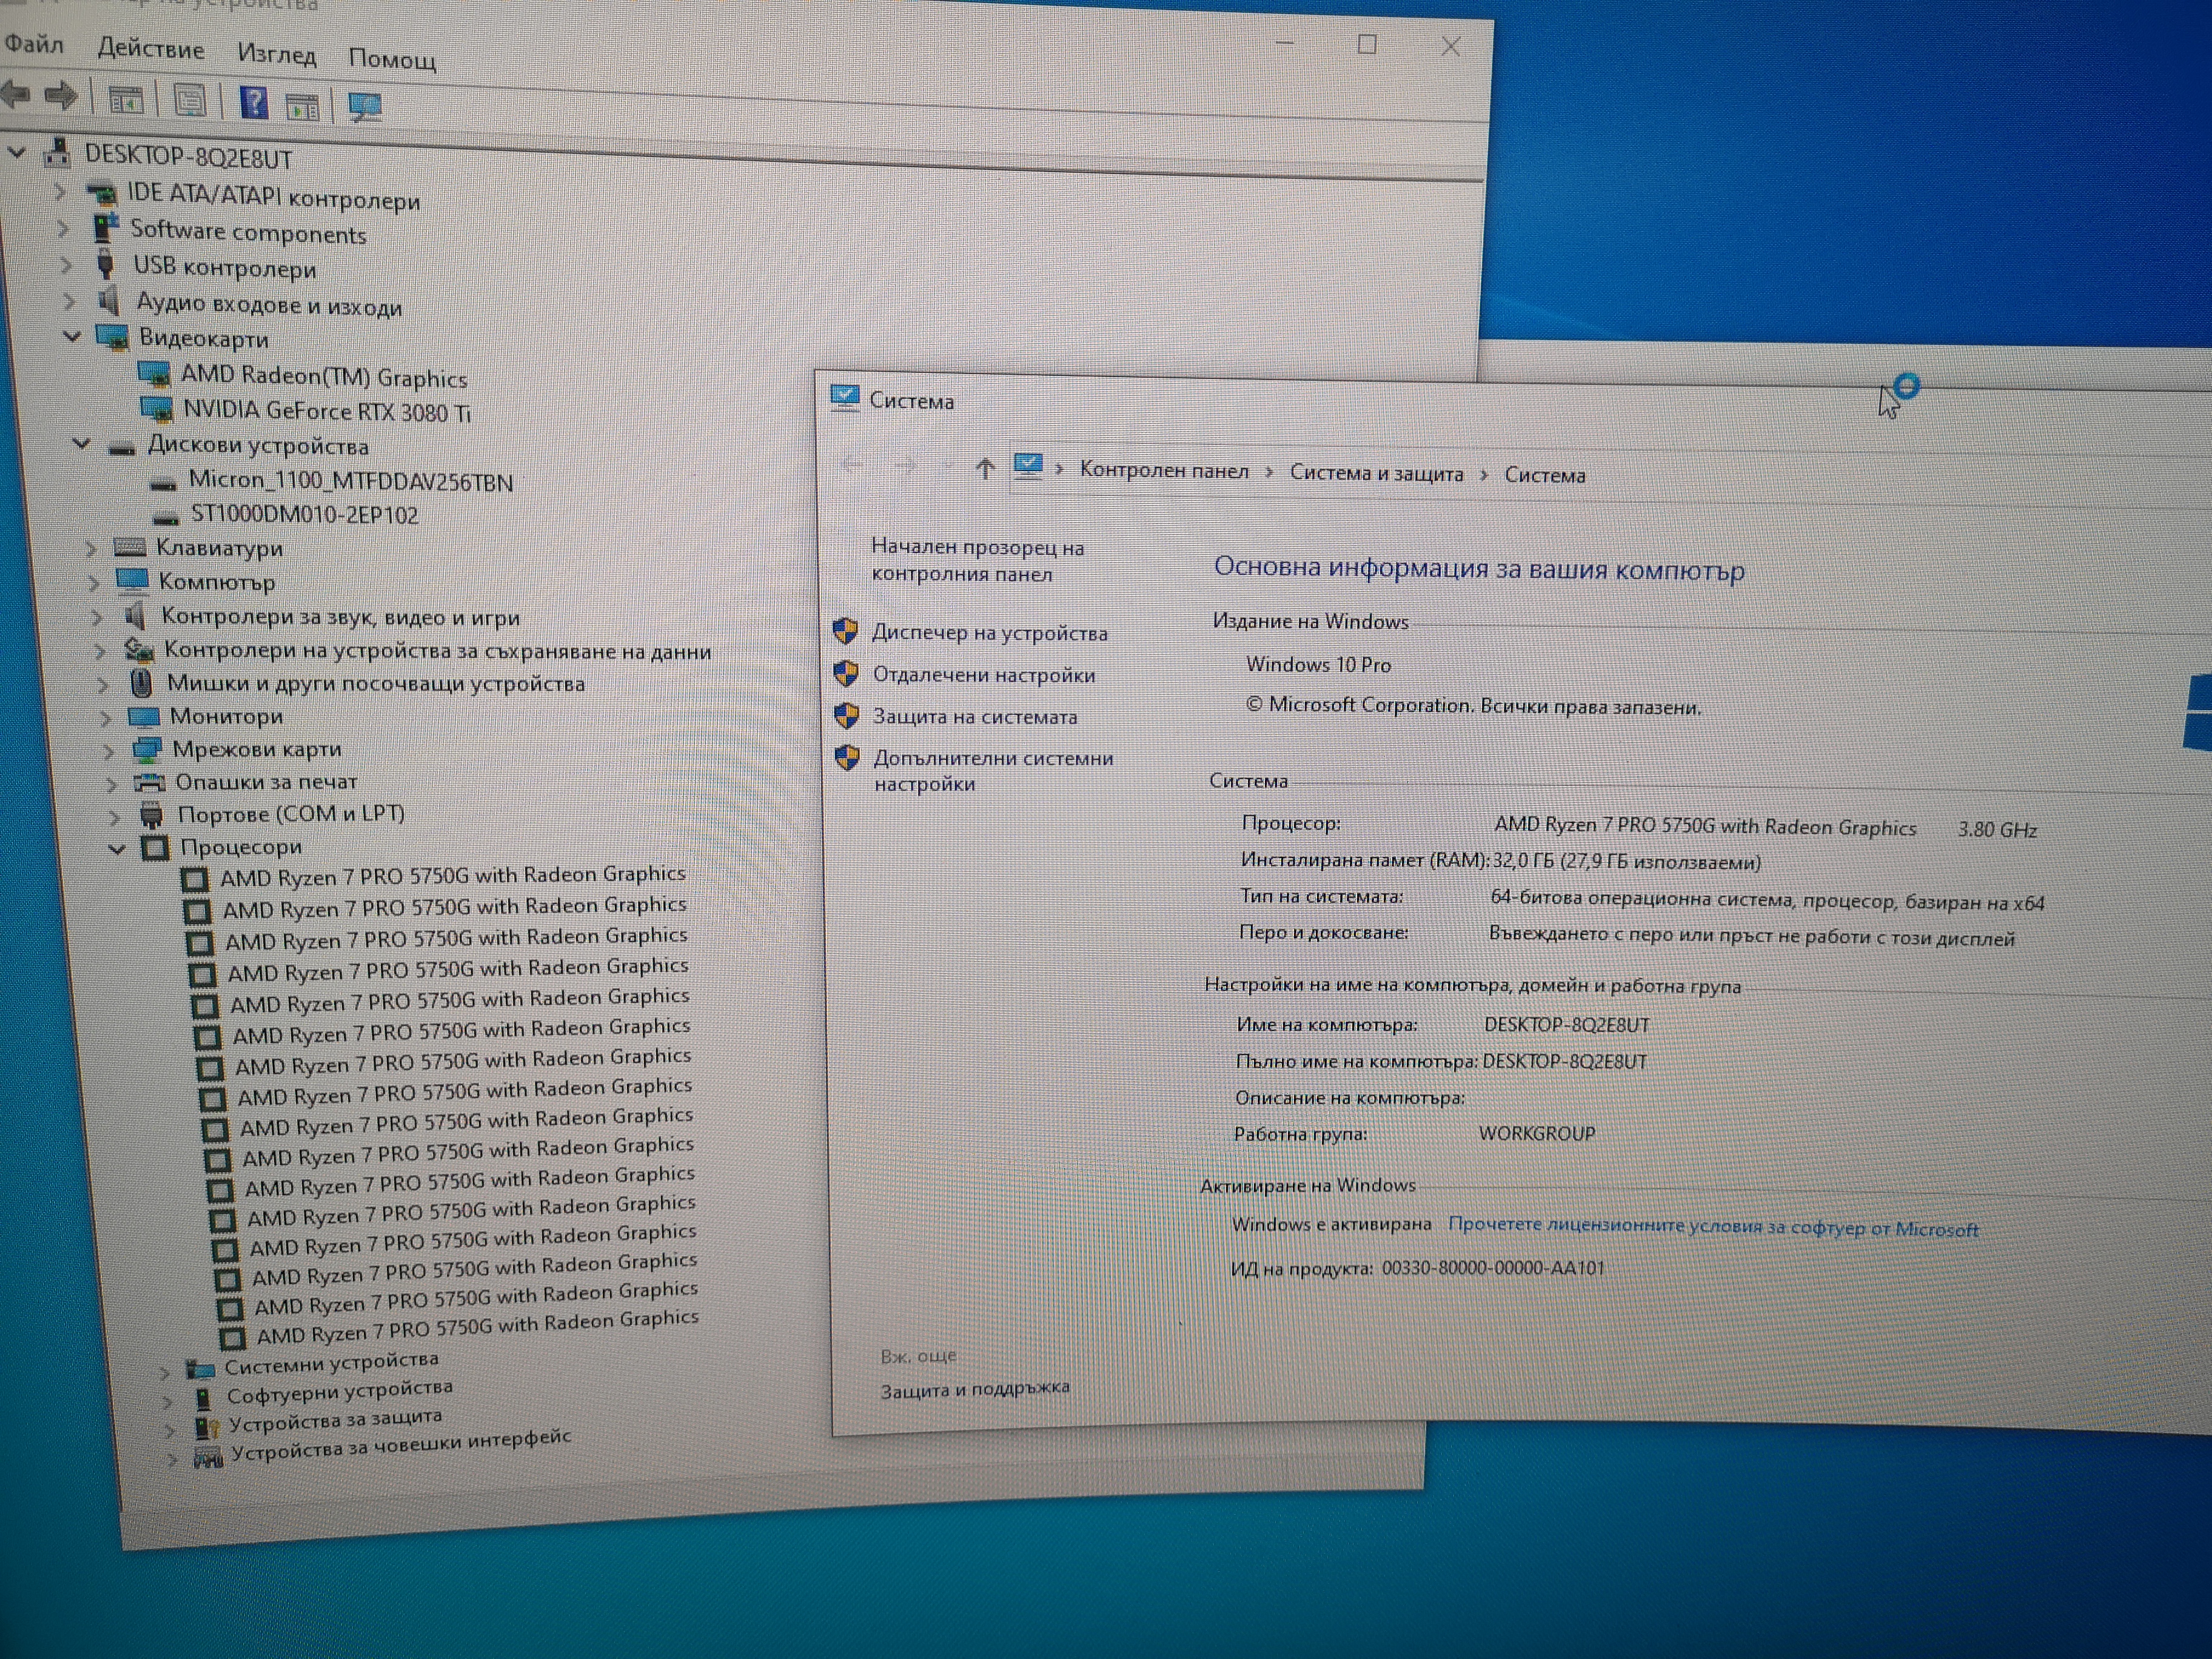The width and height of the screenshot is (2212, 1659).
Task: Click the Монитори monitor icon
Action: [144, 716]
